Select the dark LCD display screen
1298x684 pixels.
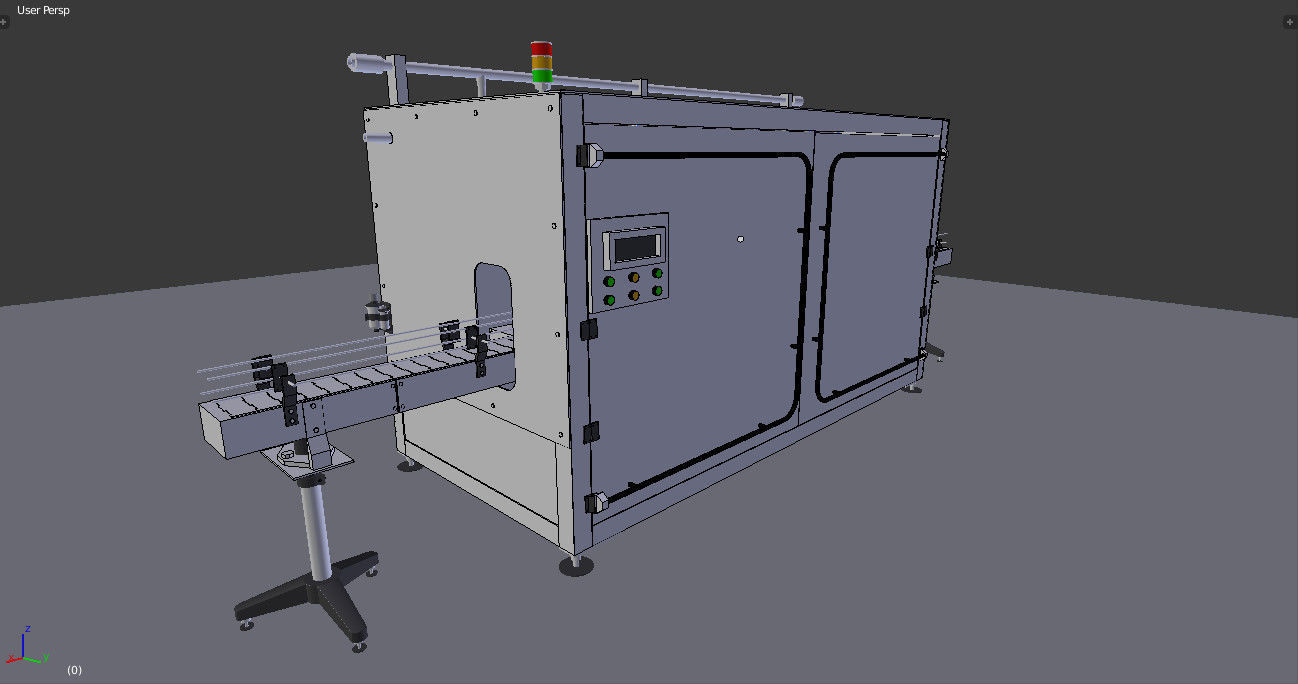pos(634,245)
